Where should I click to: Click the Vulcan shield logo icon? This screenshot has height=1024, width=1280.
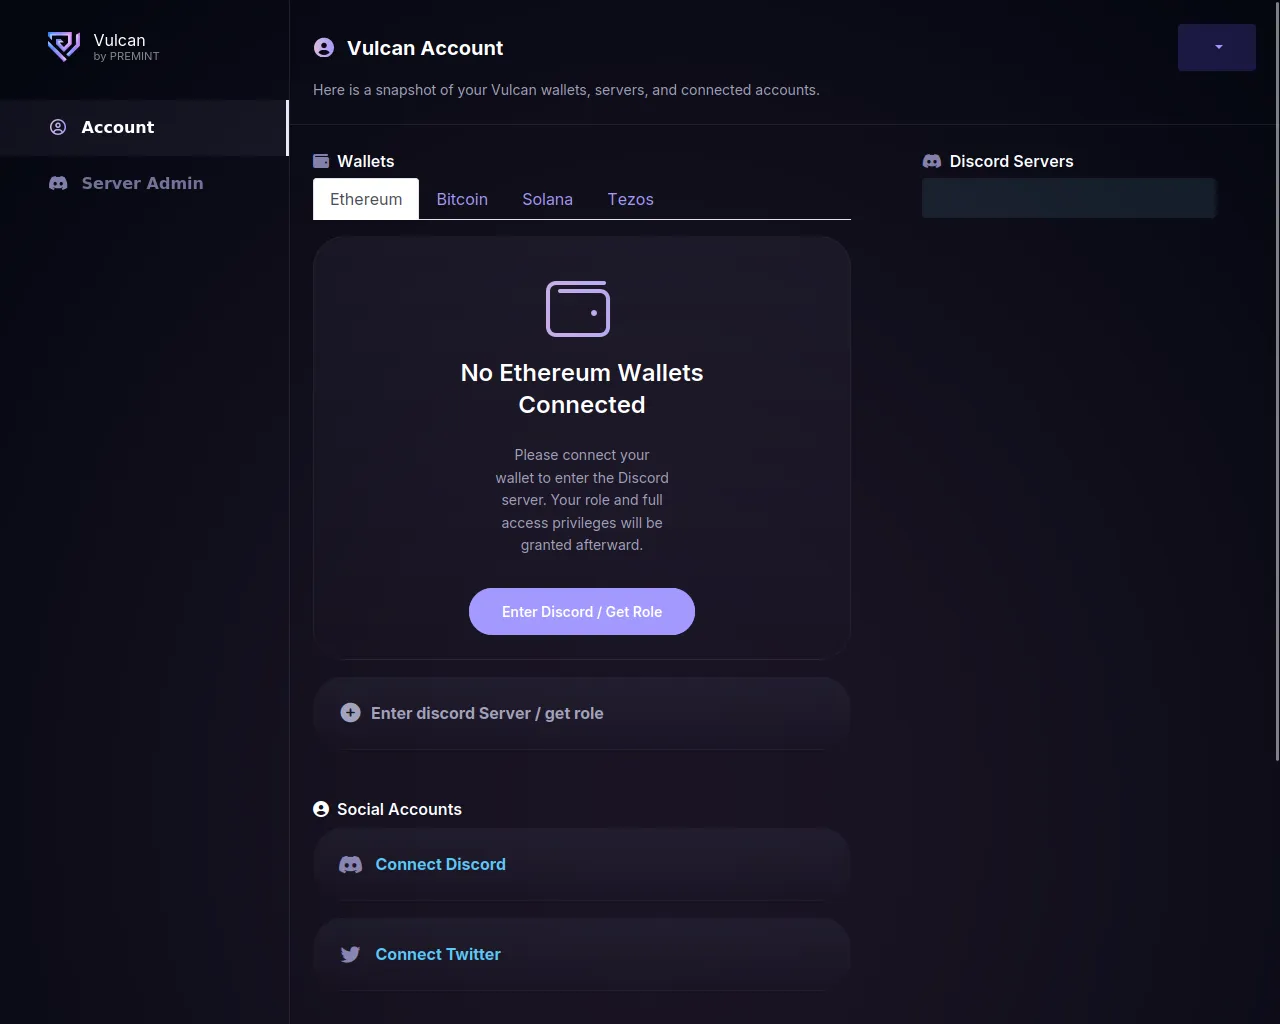[64, 46]
